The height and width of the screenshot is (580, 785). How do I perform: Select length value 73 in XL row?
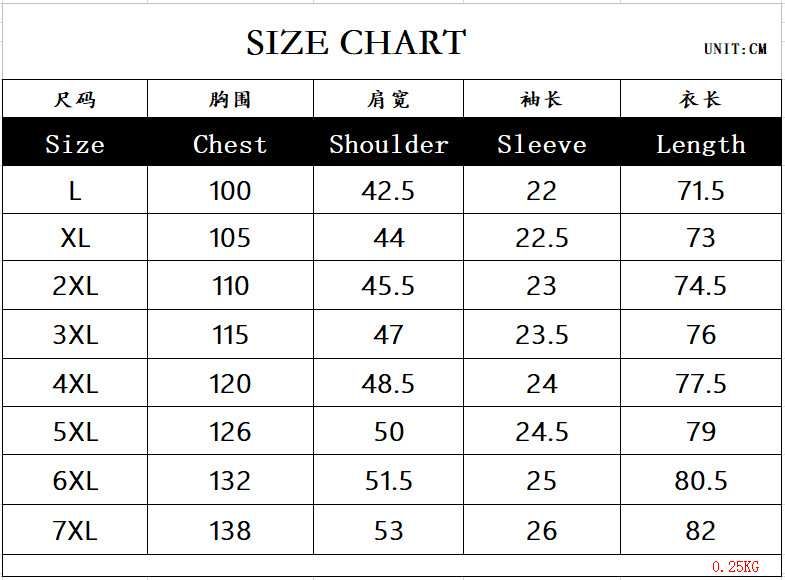[700, 238]
